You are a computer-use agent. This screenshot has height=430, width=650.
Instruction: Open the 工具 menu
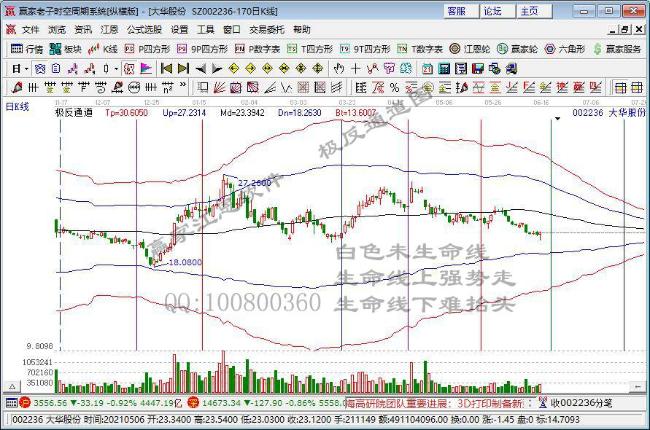tap(206, 30)
